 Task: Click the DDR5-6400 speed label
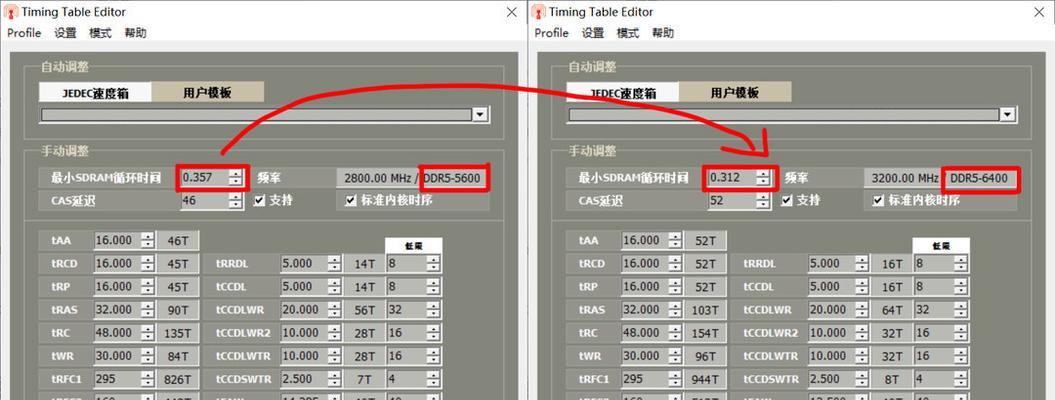980,178
